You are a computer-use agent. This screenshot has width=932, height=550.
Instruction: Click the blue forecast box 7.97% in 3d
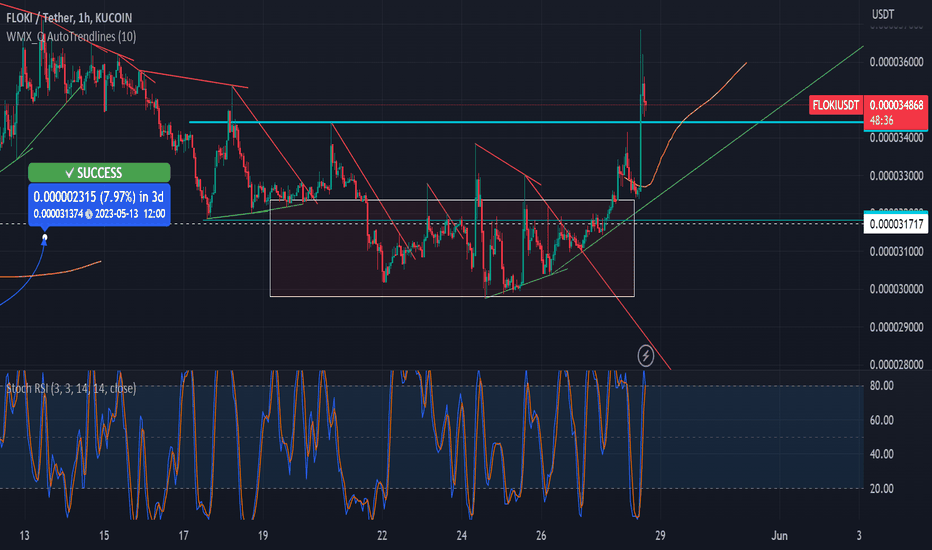coord(99,204)
